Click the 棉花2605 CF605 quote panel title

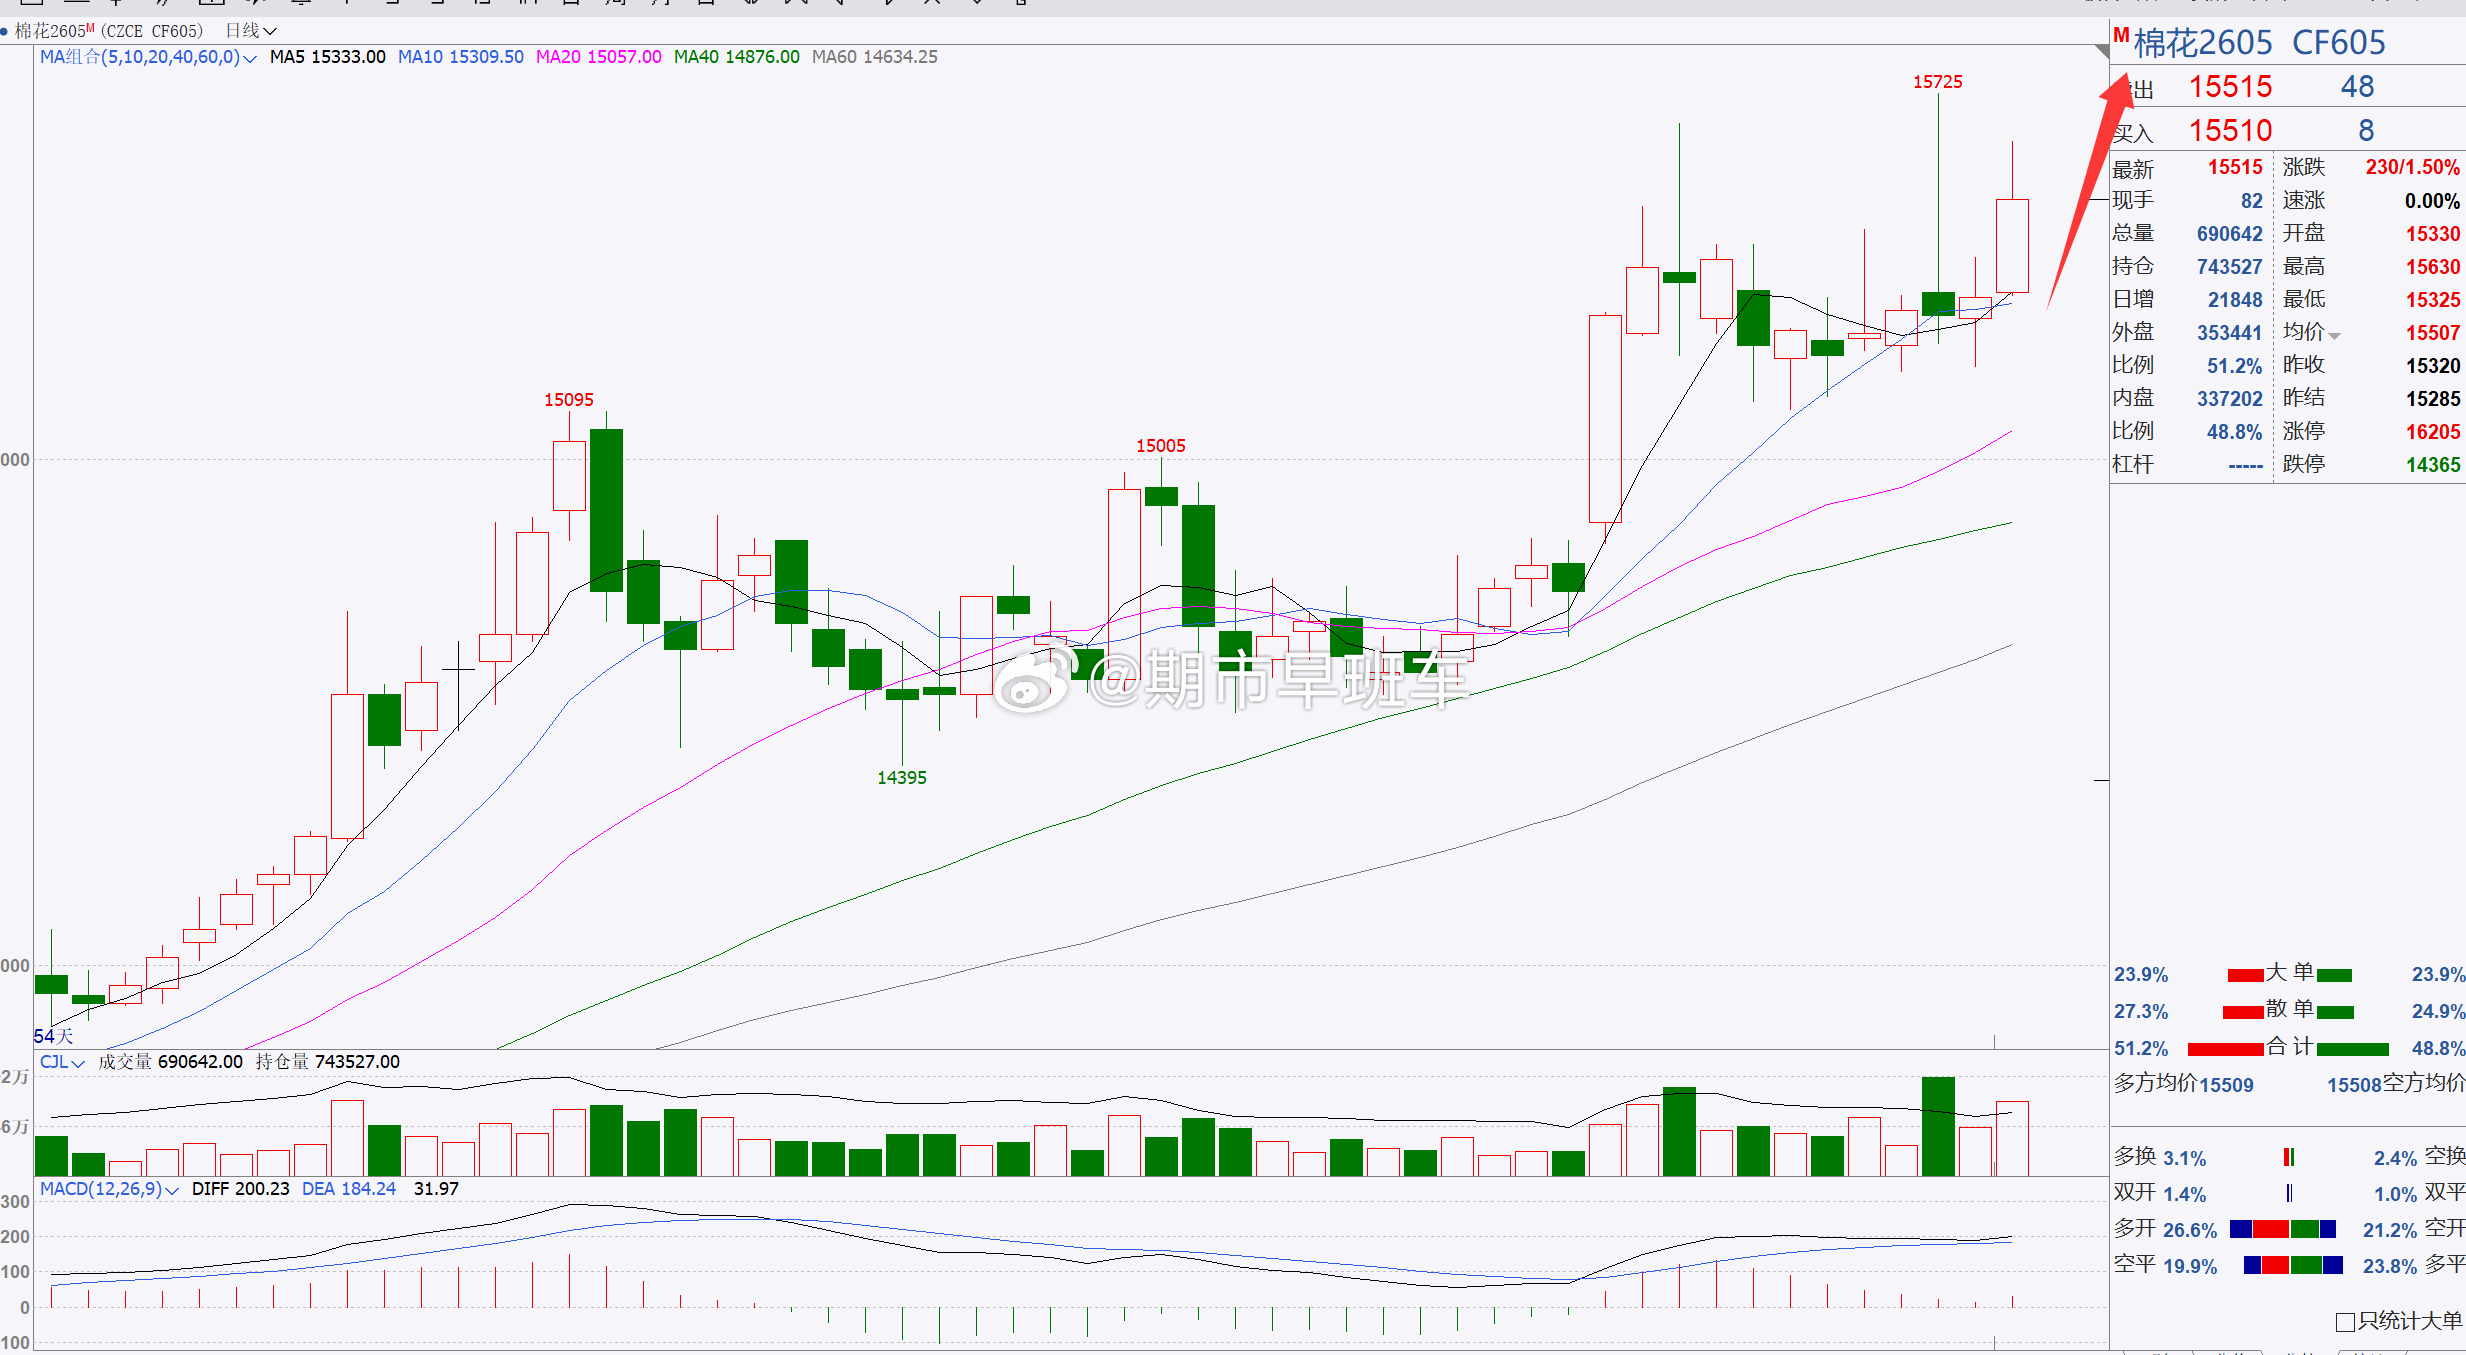click(x=2259, y=43)
